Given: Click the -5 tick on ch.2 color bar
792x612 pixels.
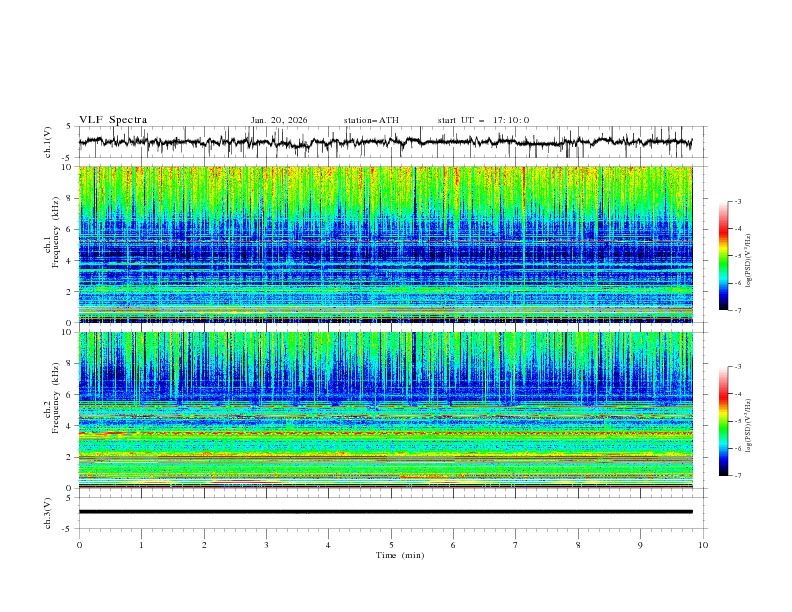Looking at the screenshot, I should 738,421.
